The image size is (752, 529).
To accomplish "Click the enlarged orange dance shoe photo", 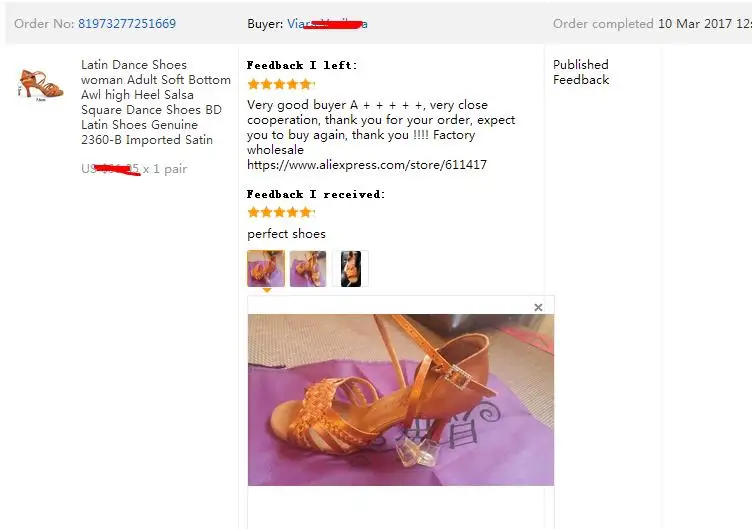I will [x=401, y=400].
